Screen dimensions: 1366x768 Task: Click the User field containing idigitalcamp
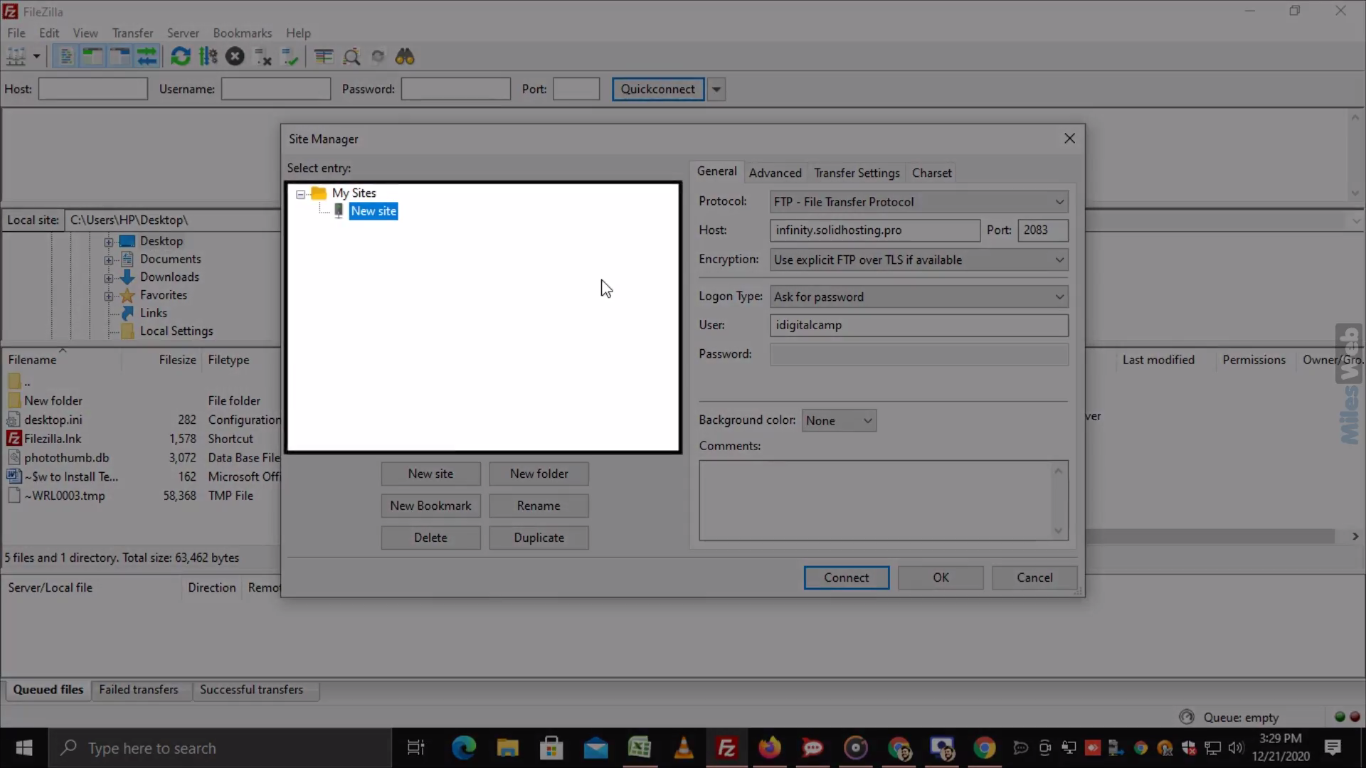(919, 325)
